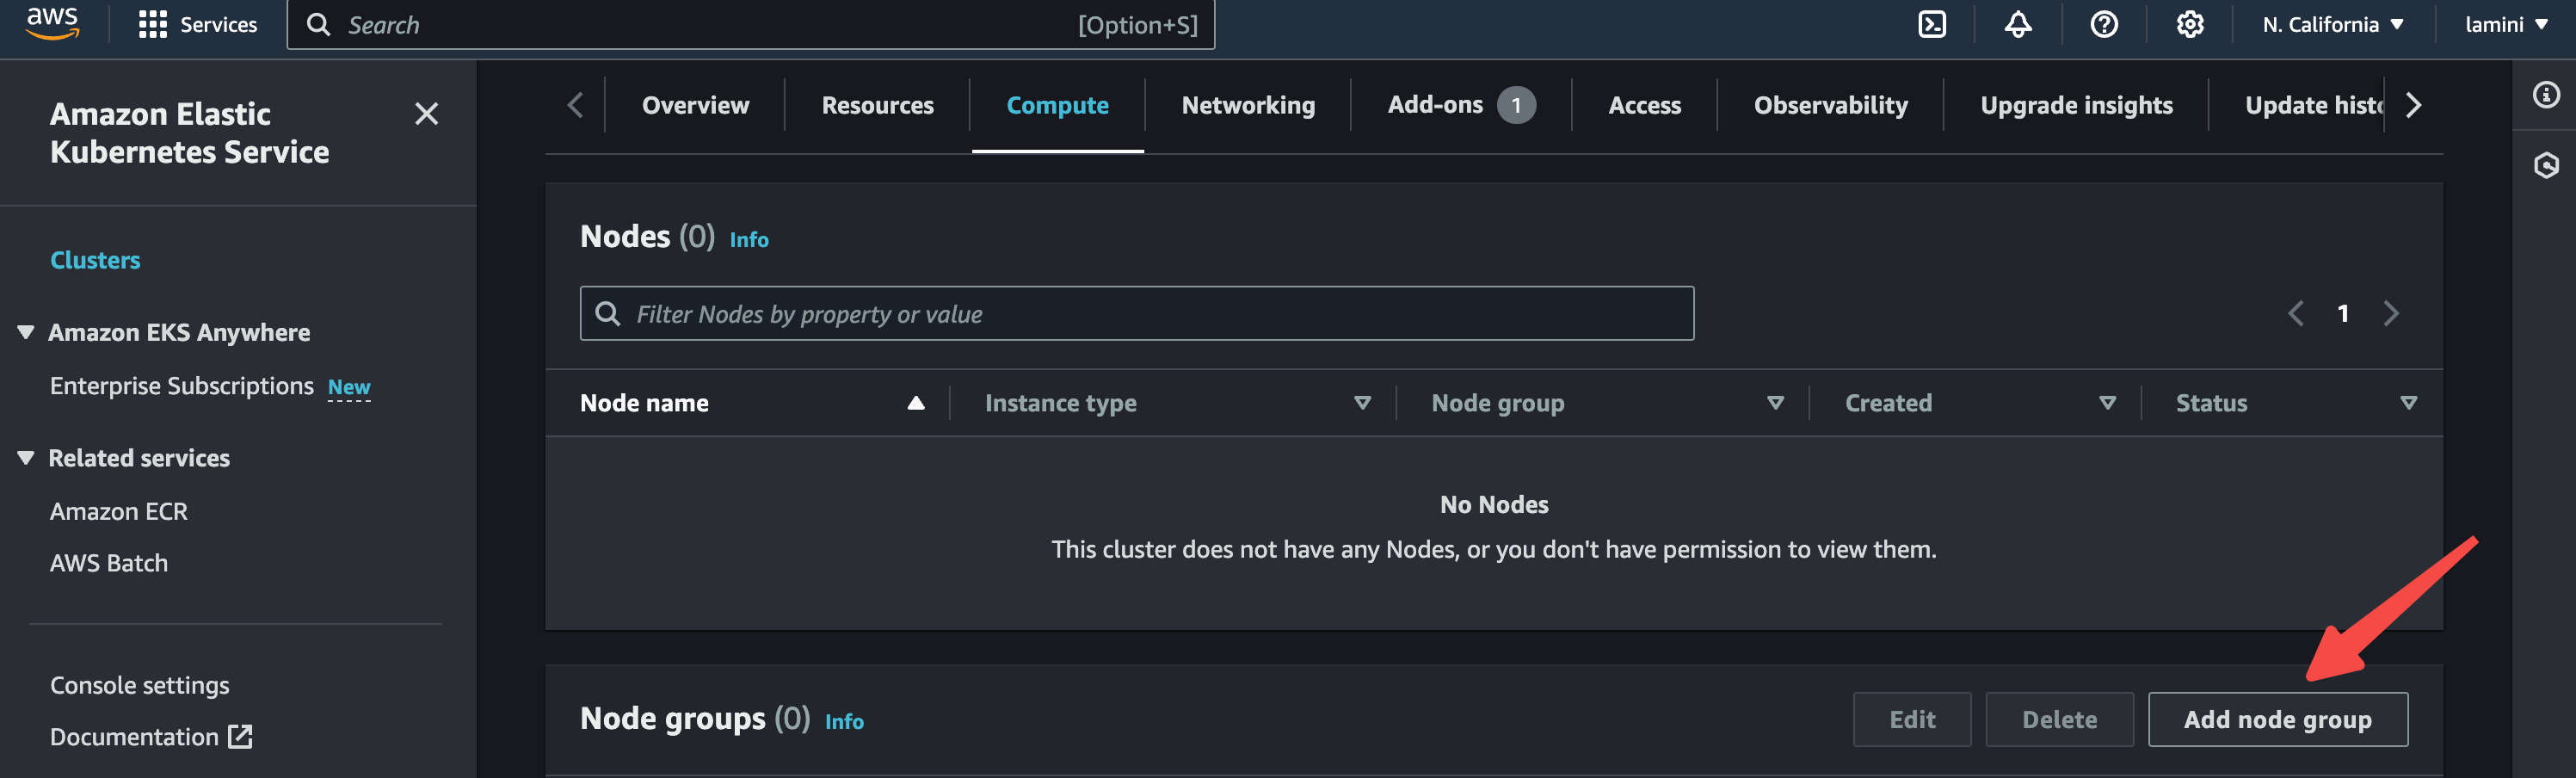Switch to the Resources tab

pos(877,105)
